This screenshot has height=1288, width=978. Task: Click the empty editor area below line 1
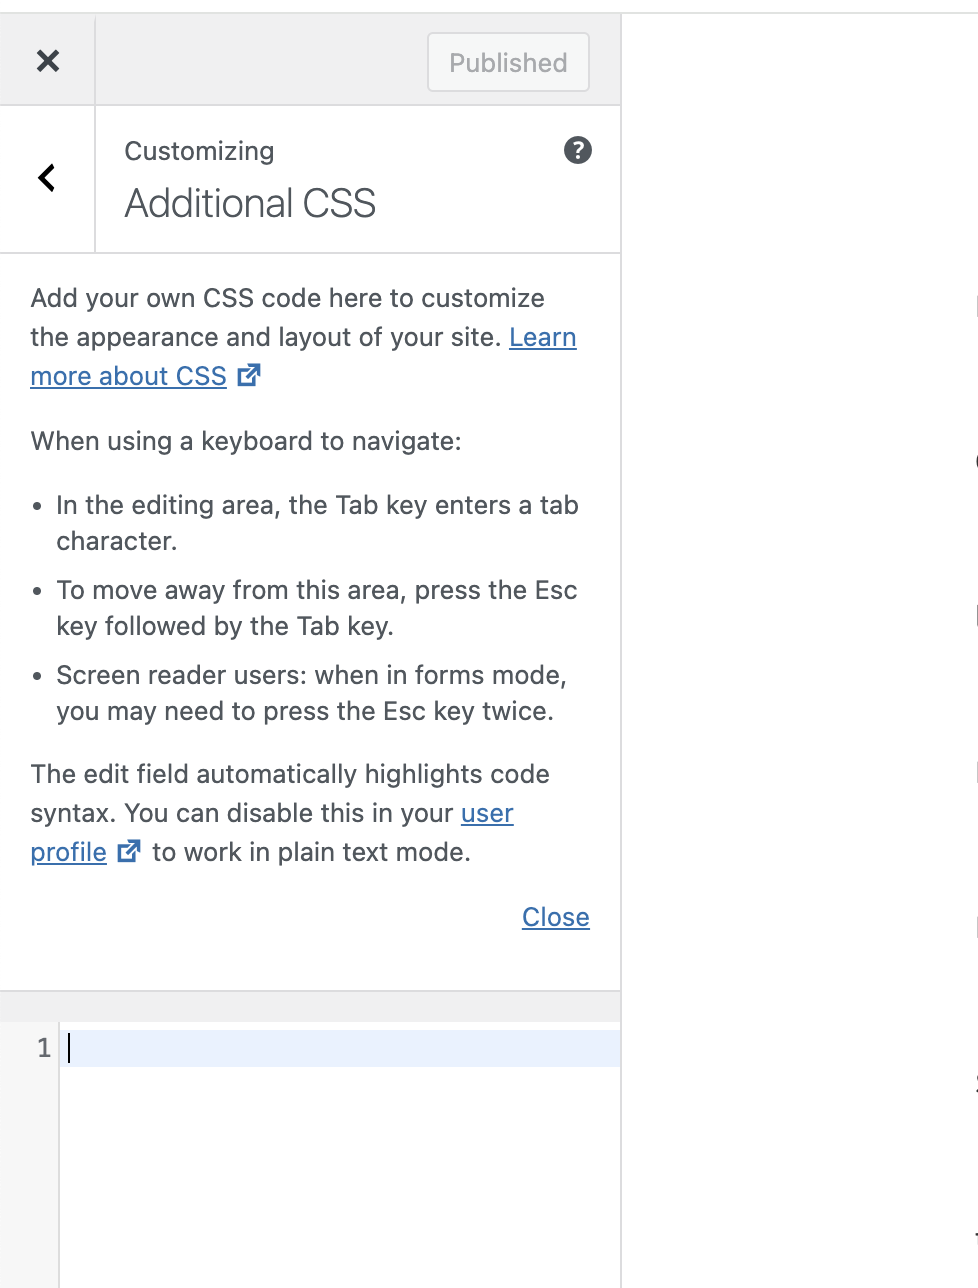pyautogui.click(x=340, y=1177)
